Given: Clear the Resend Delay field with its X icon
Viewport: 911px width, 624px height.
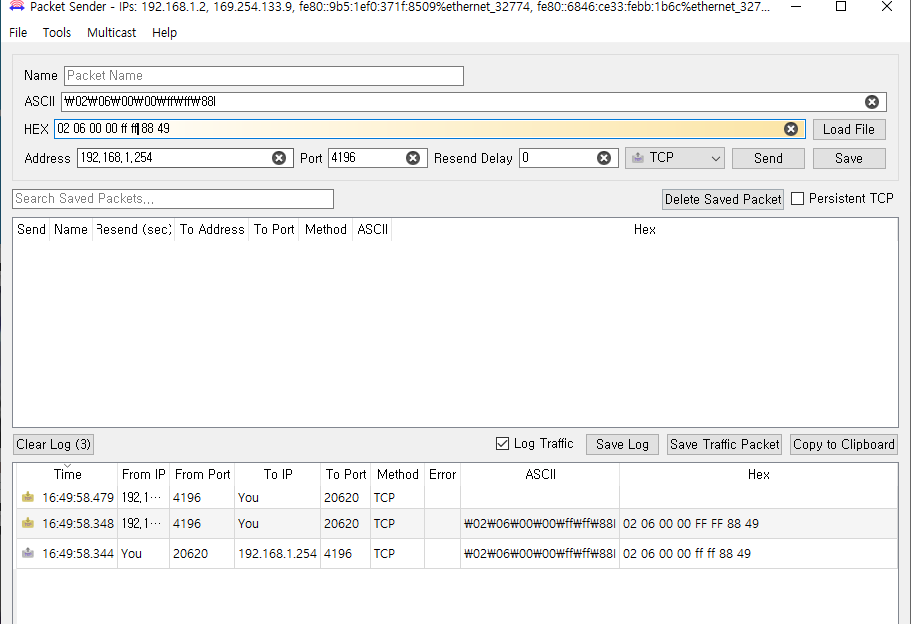Looking at the screenshot, I should (604, 158).
